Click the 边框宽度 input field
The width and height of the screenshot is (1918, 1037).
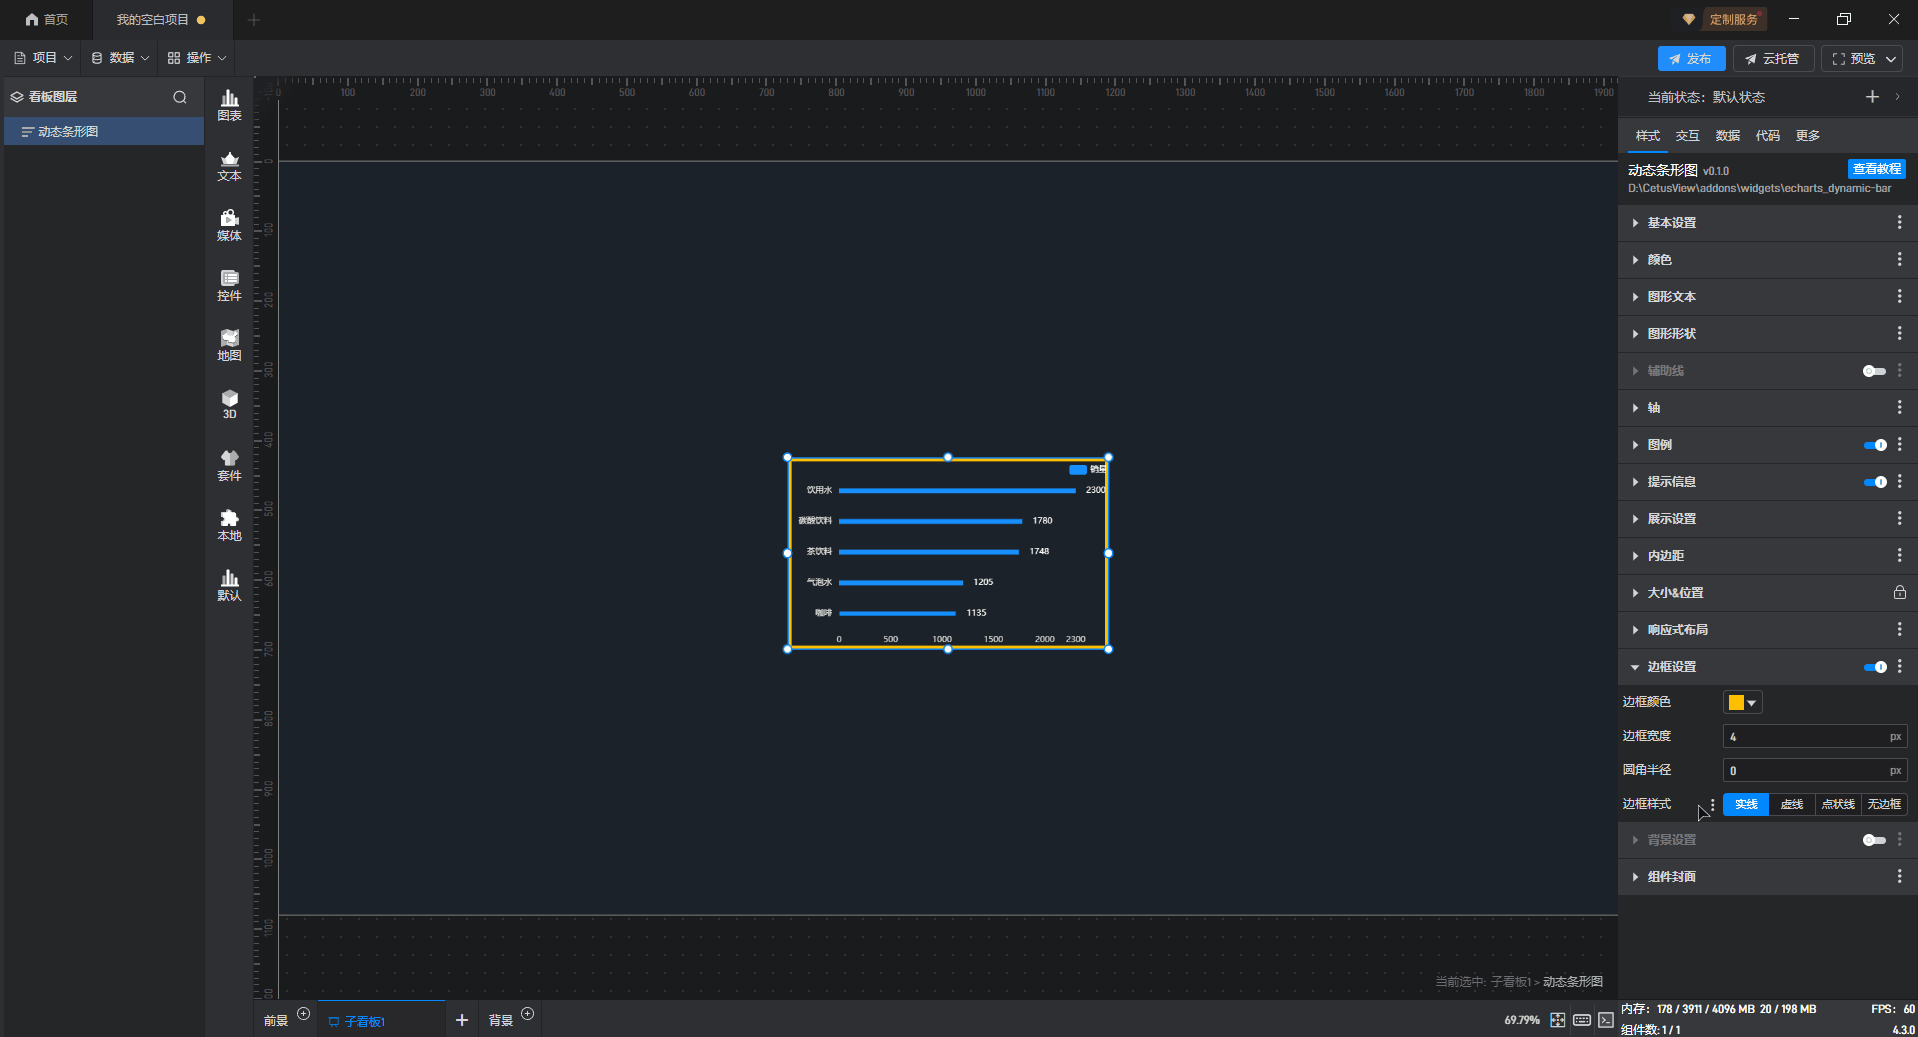click(x=1804, y=737)
